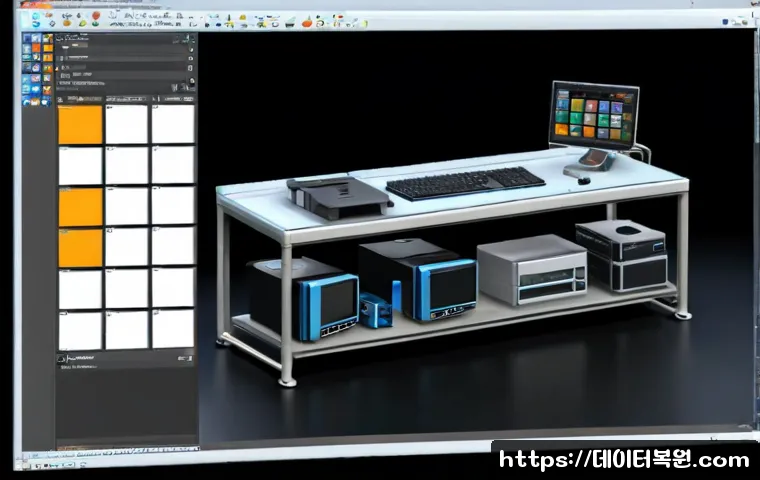The height and width of the screenshot is (480, 760).
Task: Select the white thumbnail at grid's bottom-left corner
Action: pyautogui.click(x=80, y=331)
